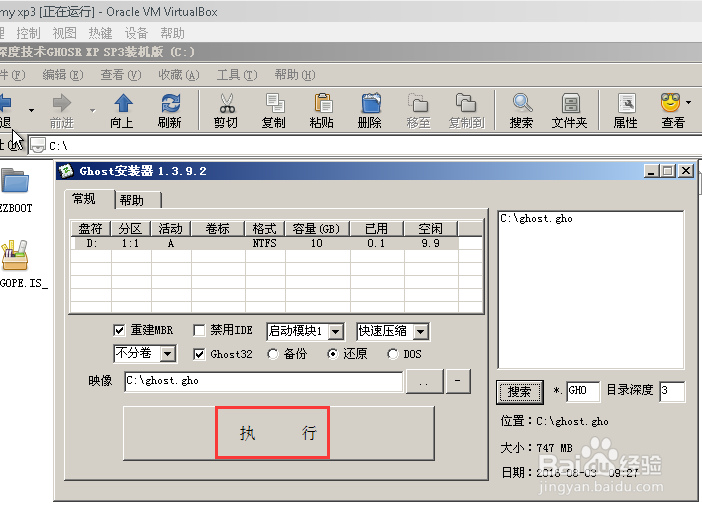Image resolution: width=702 pixels, height=512 pixels.
Task: Open 编辑(E) menu
Action: (63, 75)
